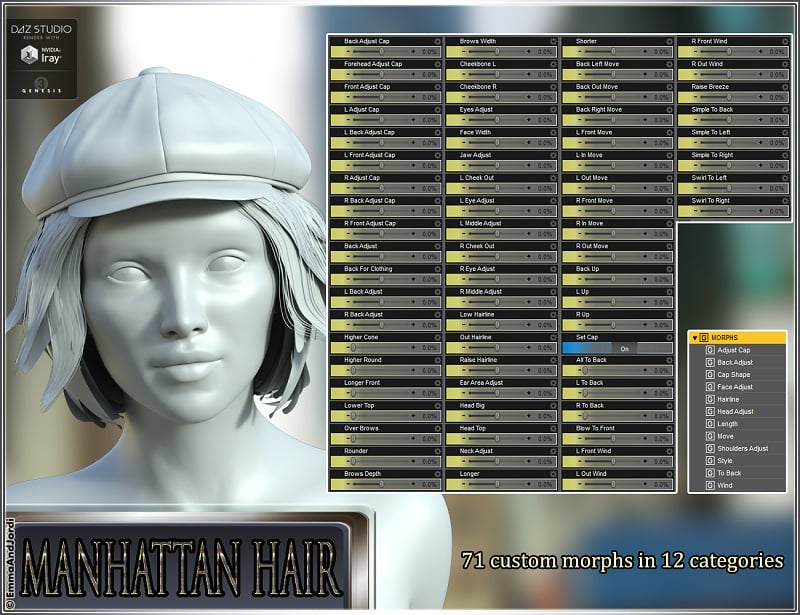The height and width of the screenshot is (615, 800).
Task: Click the Back For Clothing value field
Action: coord(430,280)
